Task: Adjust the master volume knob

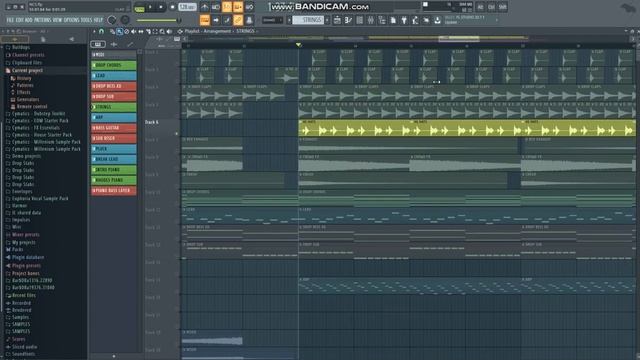Action: tap(112, 20)
